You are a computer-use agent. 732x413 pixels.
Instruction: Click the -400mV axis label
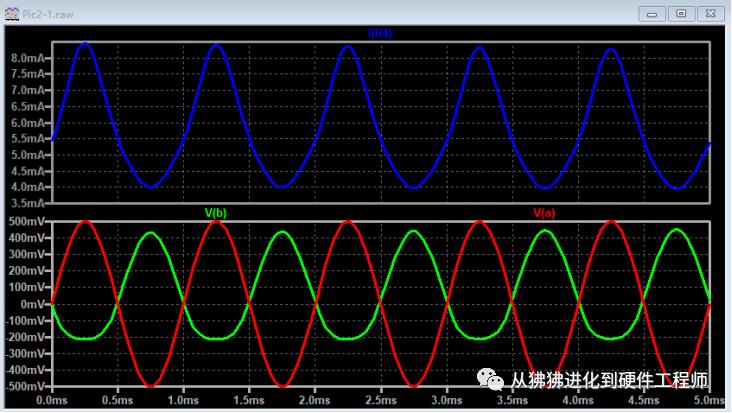pos(25,370)
